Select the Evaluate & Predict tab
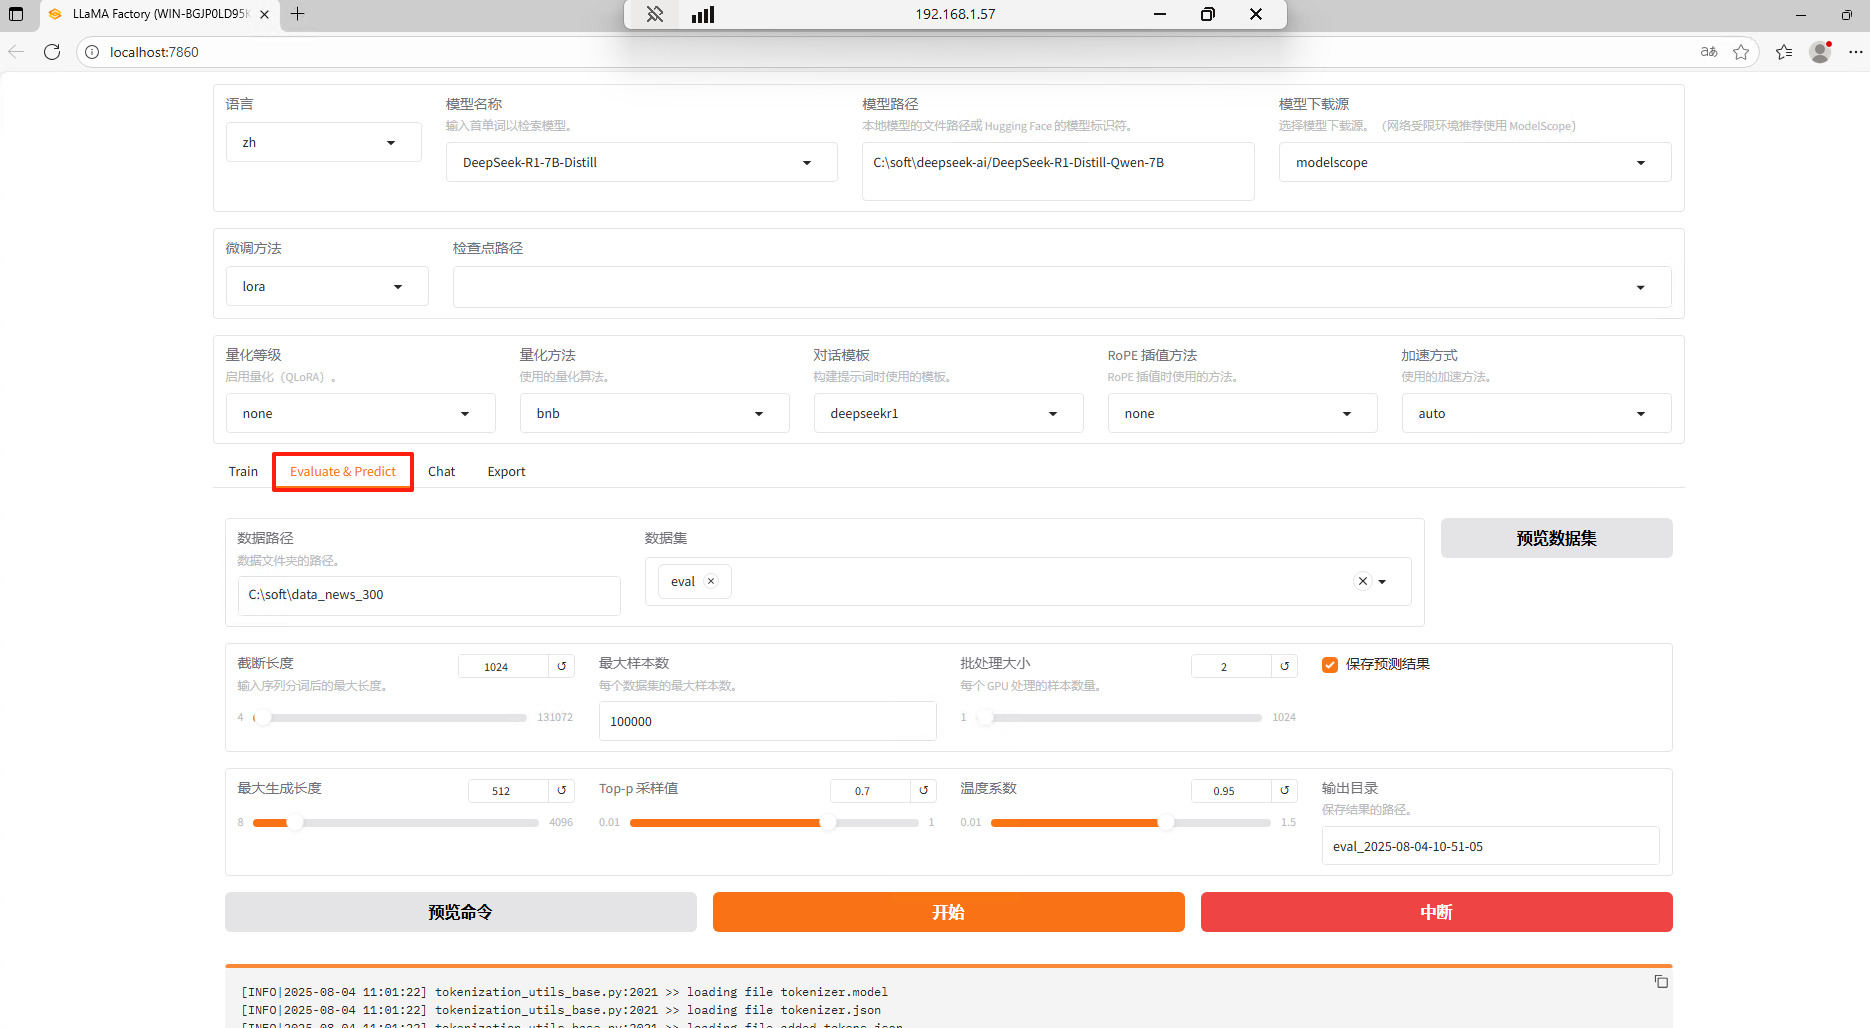Image resolution: width=1870 pixels, height=1028 pixels. pos(343,471)
